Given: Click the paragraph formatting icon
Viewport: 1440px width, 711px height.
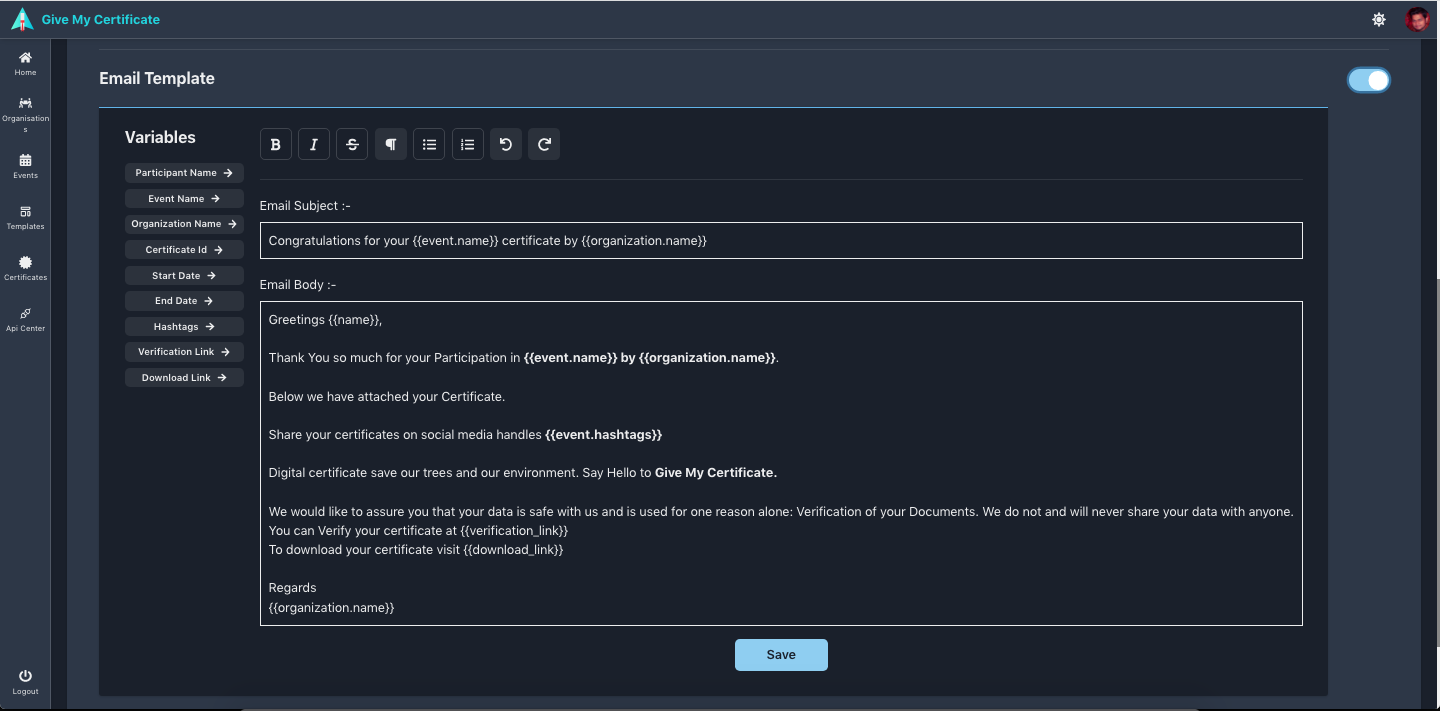Looking at the screenshot, I should tap(390, 144).
